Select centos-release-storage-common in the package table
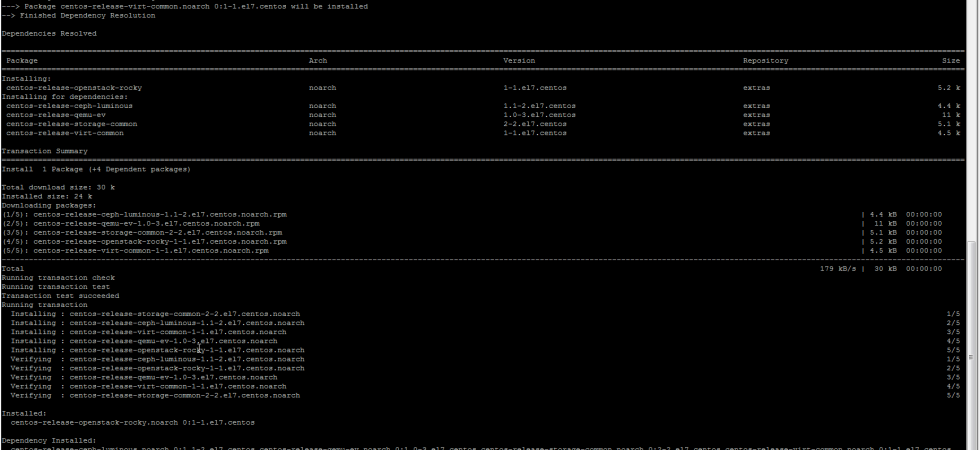980x450 pixels. click(71, 124)
